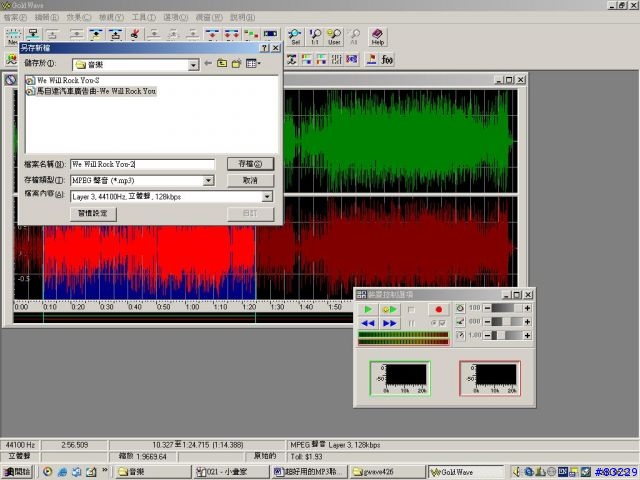Open the Layer 3, 44100Hz attributes dropdown
The height and width of the screenshot is (480, 640).
click(267, 197)
